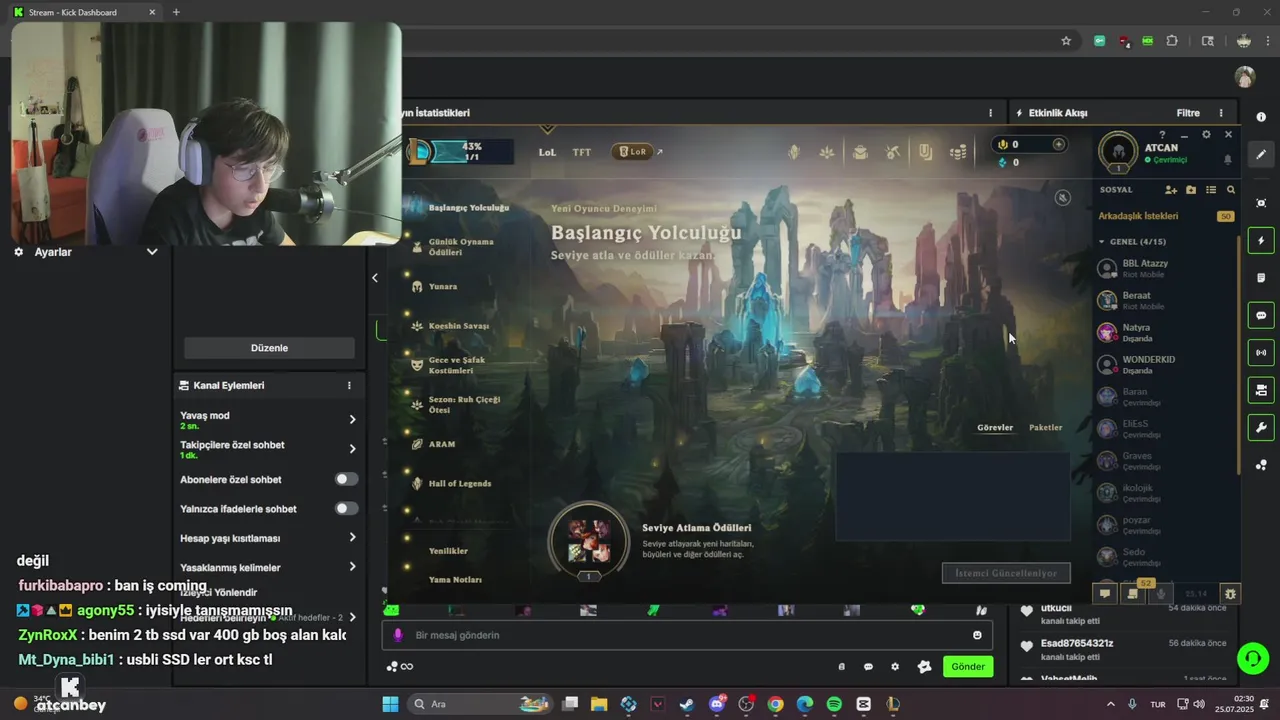Open the Collection backpack icon in LoL client

(x=860, y=152)
